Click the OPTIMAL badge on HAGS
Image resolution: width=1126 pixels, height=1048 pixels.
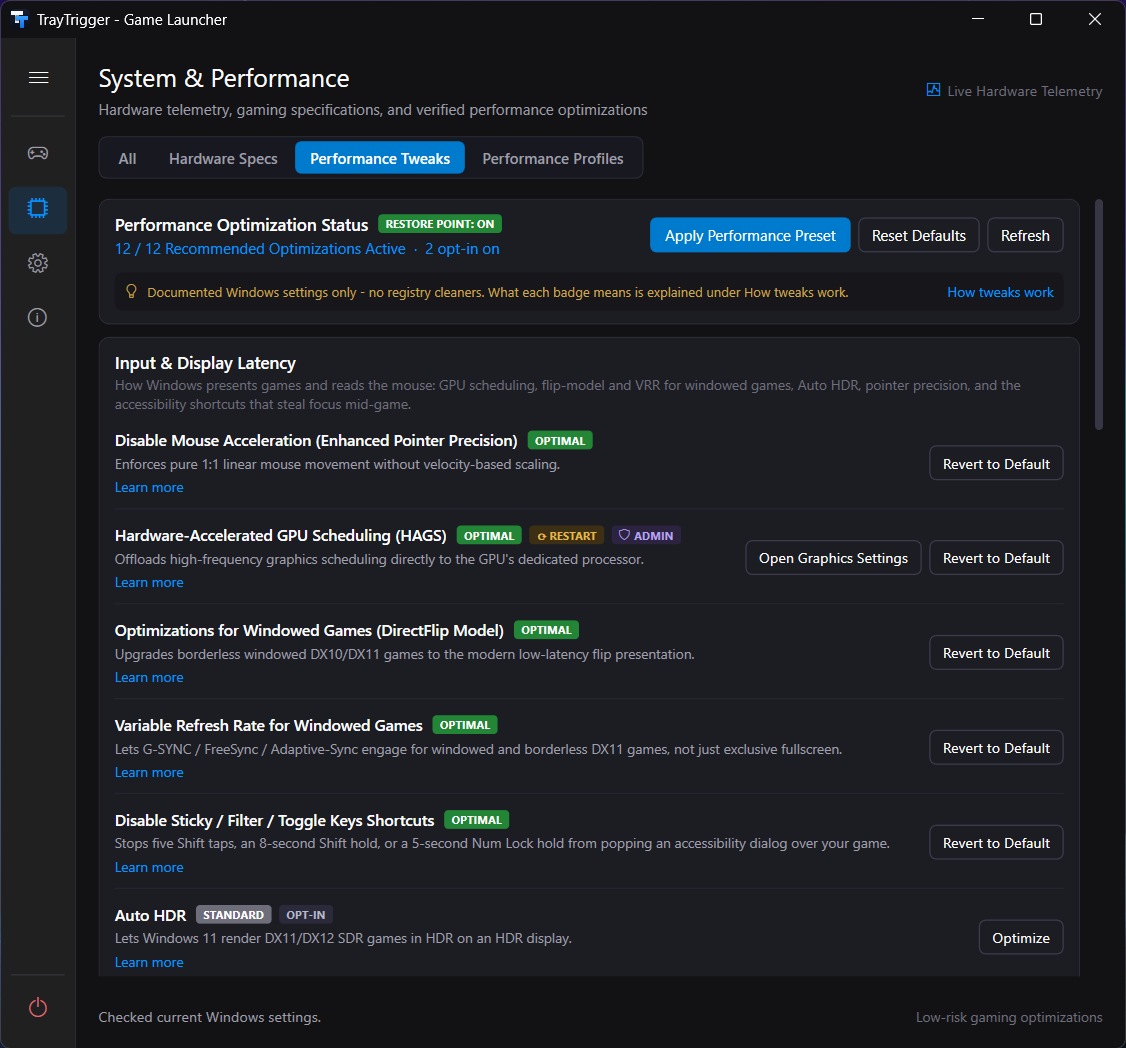coord(489,536)
